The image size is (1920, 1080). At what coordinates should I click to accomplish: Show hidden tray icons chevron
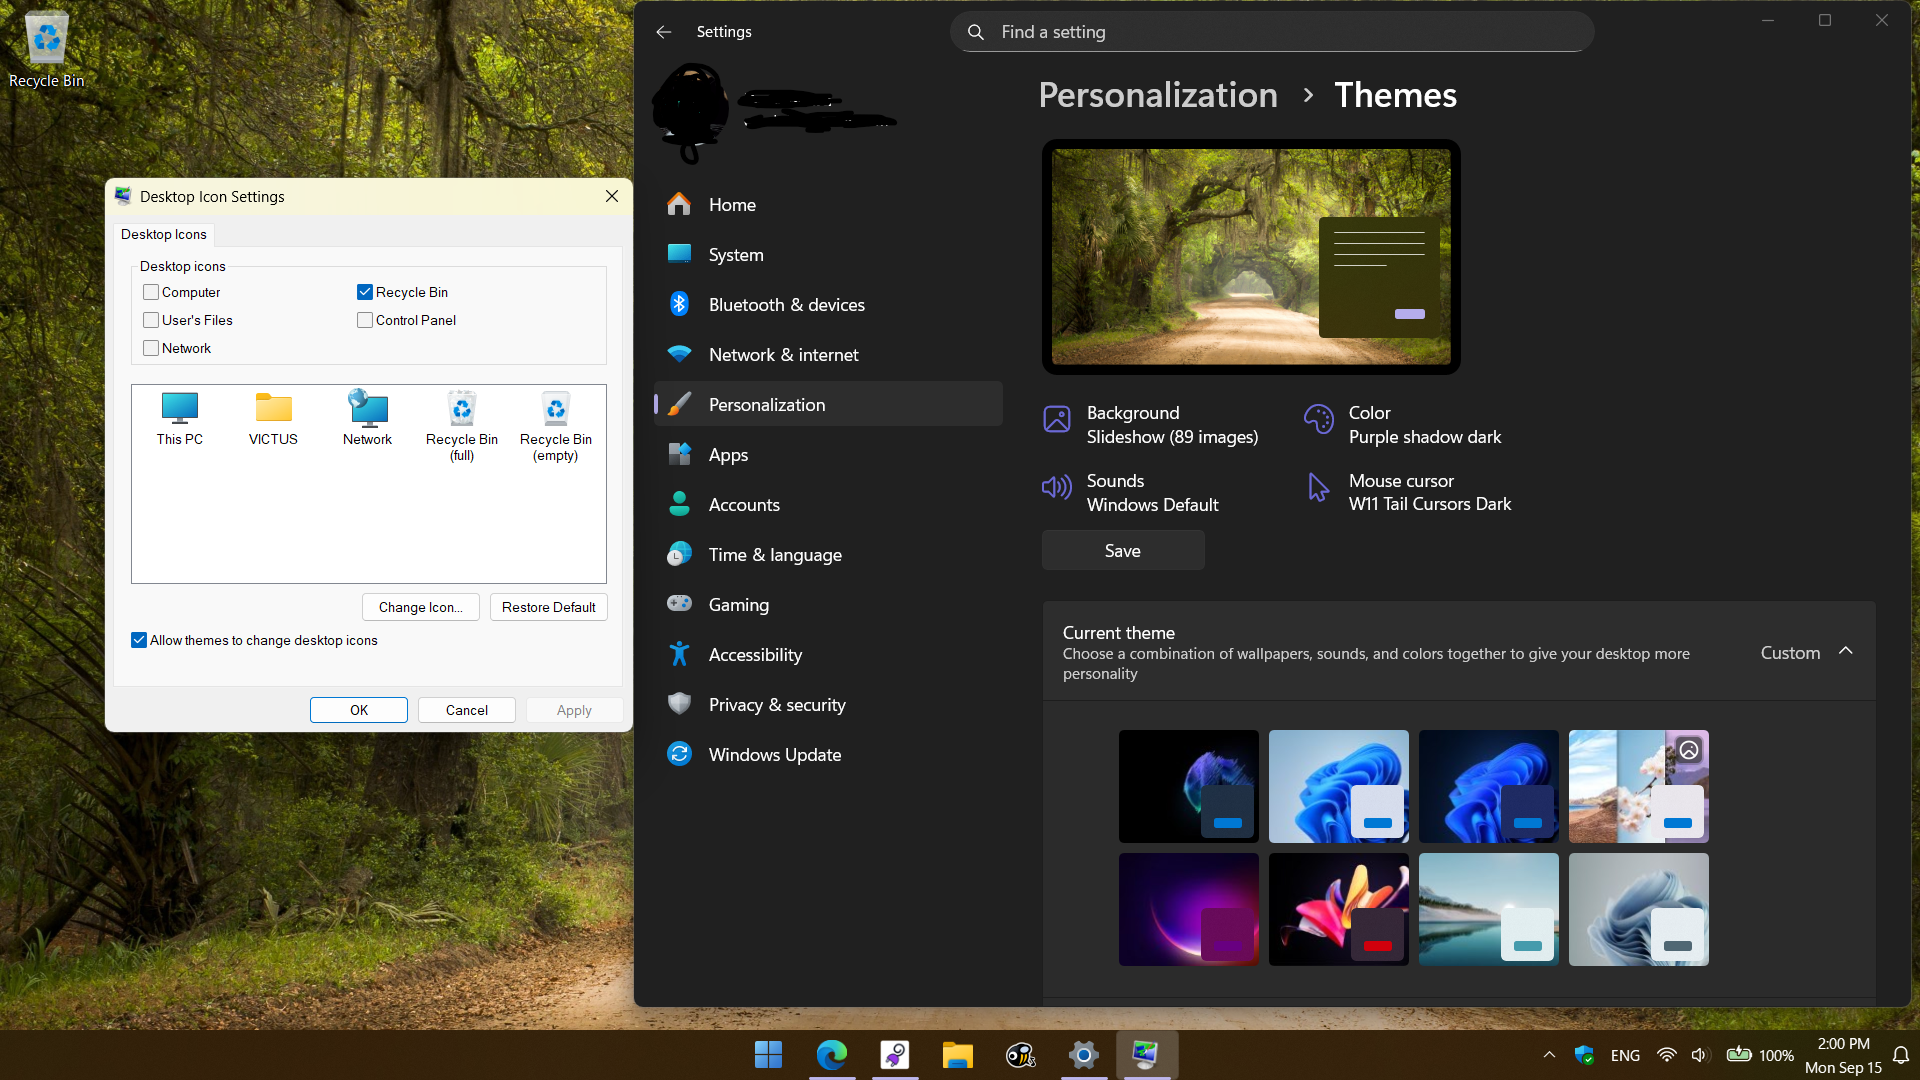1549,1055
